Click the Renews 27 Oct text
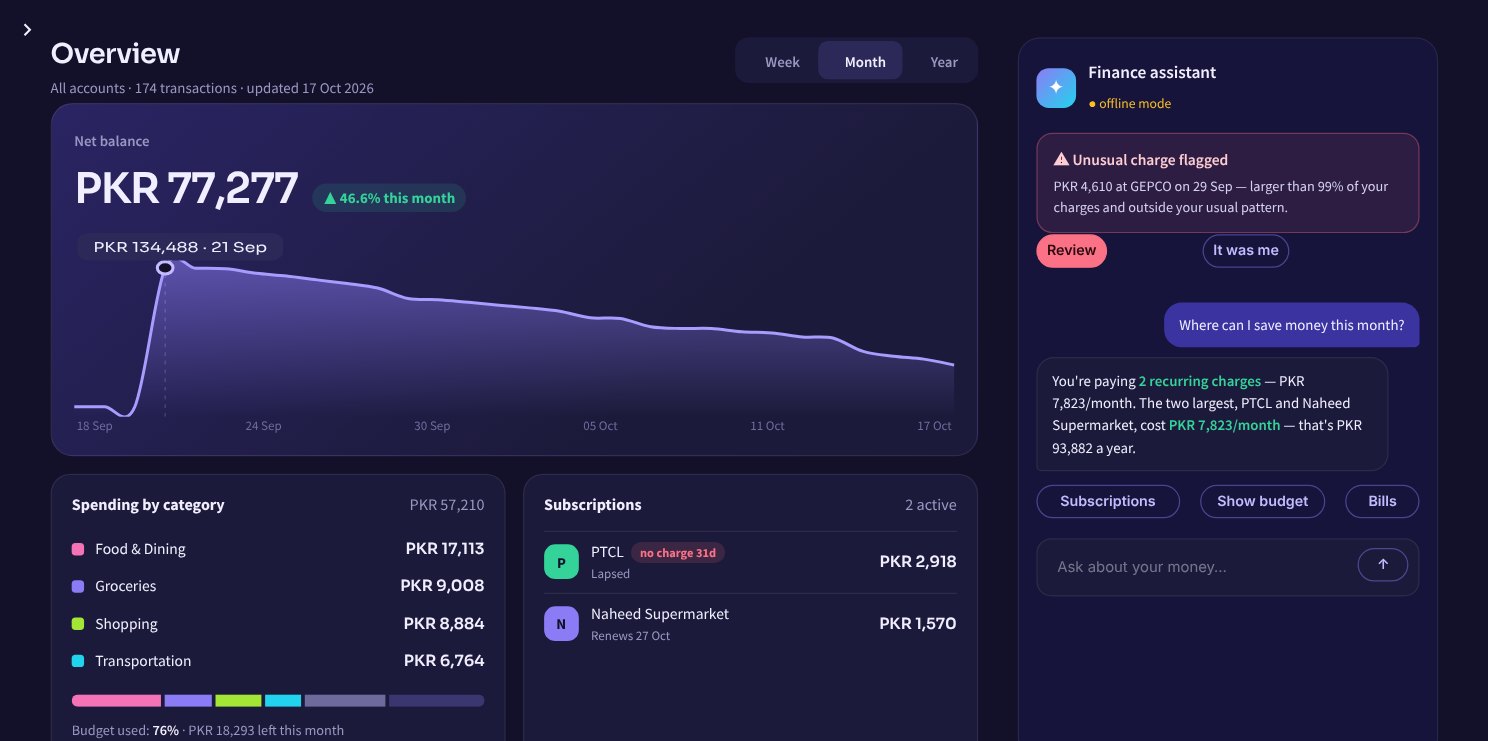The width and height of the screenshot is (1488, 741). (630, 636)
